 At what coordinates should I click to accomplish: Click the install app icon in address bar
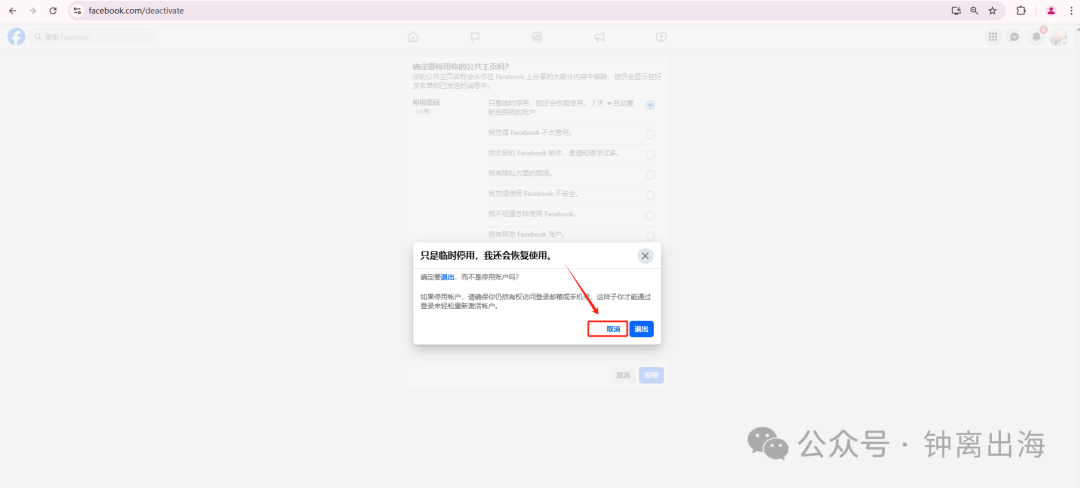pos(956,11)
